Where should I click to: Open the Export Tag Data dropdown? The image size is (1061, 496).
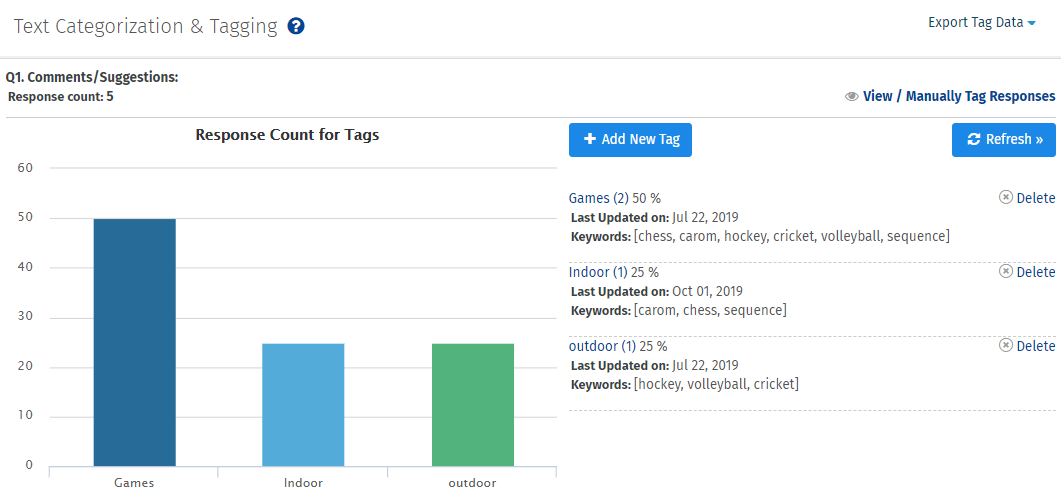(x=981, y=22)
